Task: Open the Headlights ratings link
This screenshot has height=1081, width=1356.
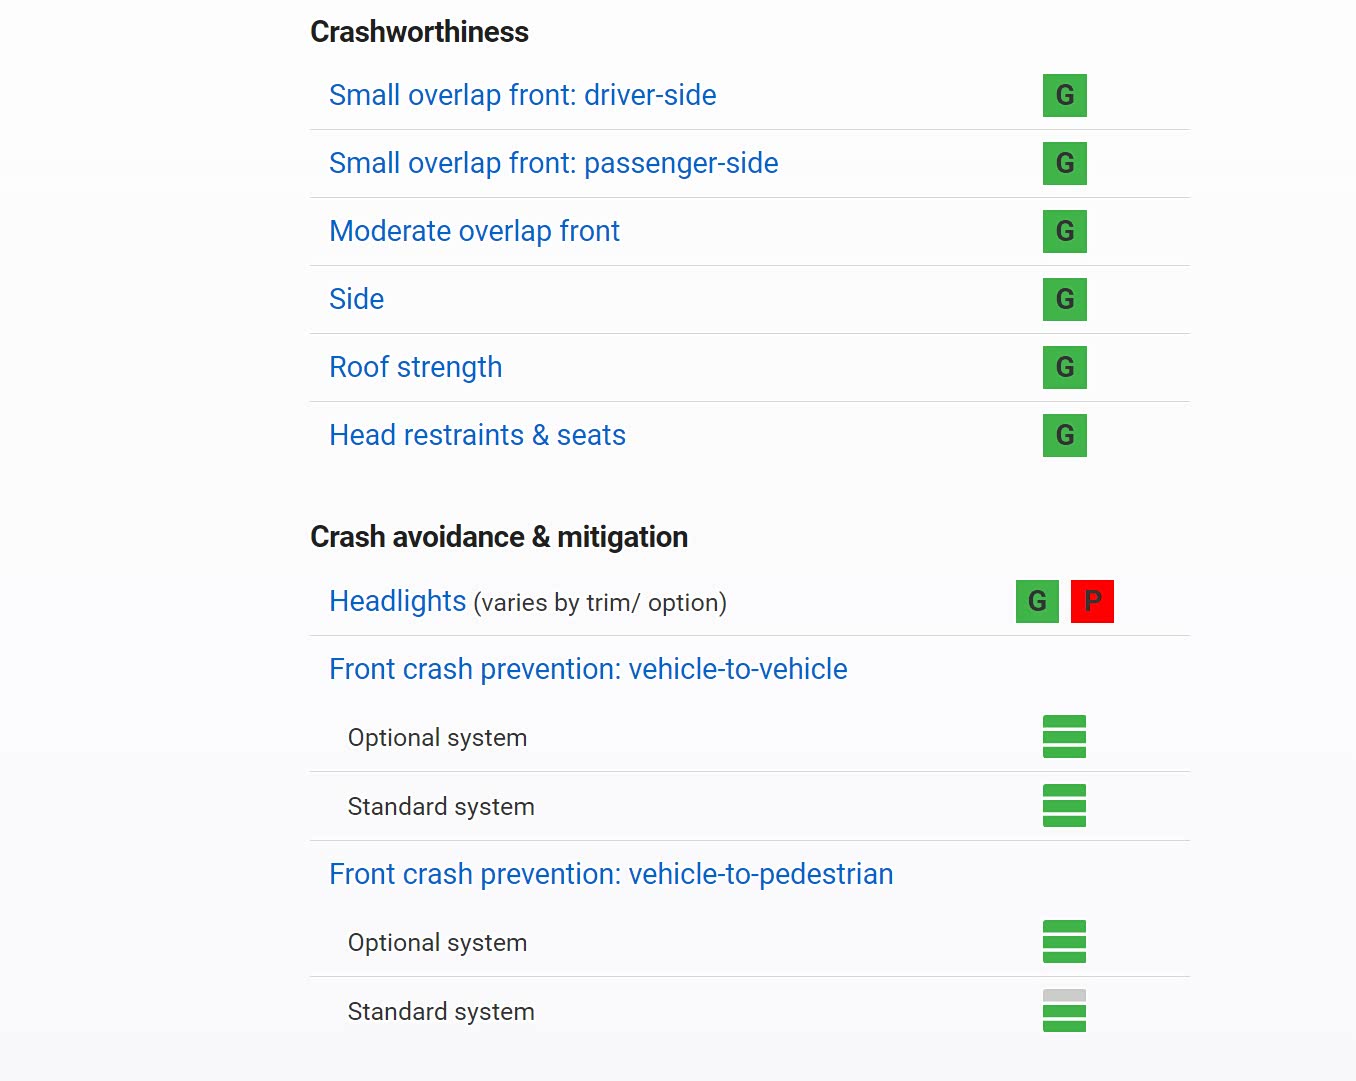Action: [397, 602]
